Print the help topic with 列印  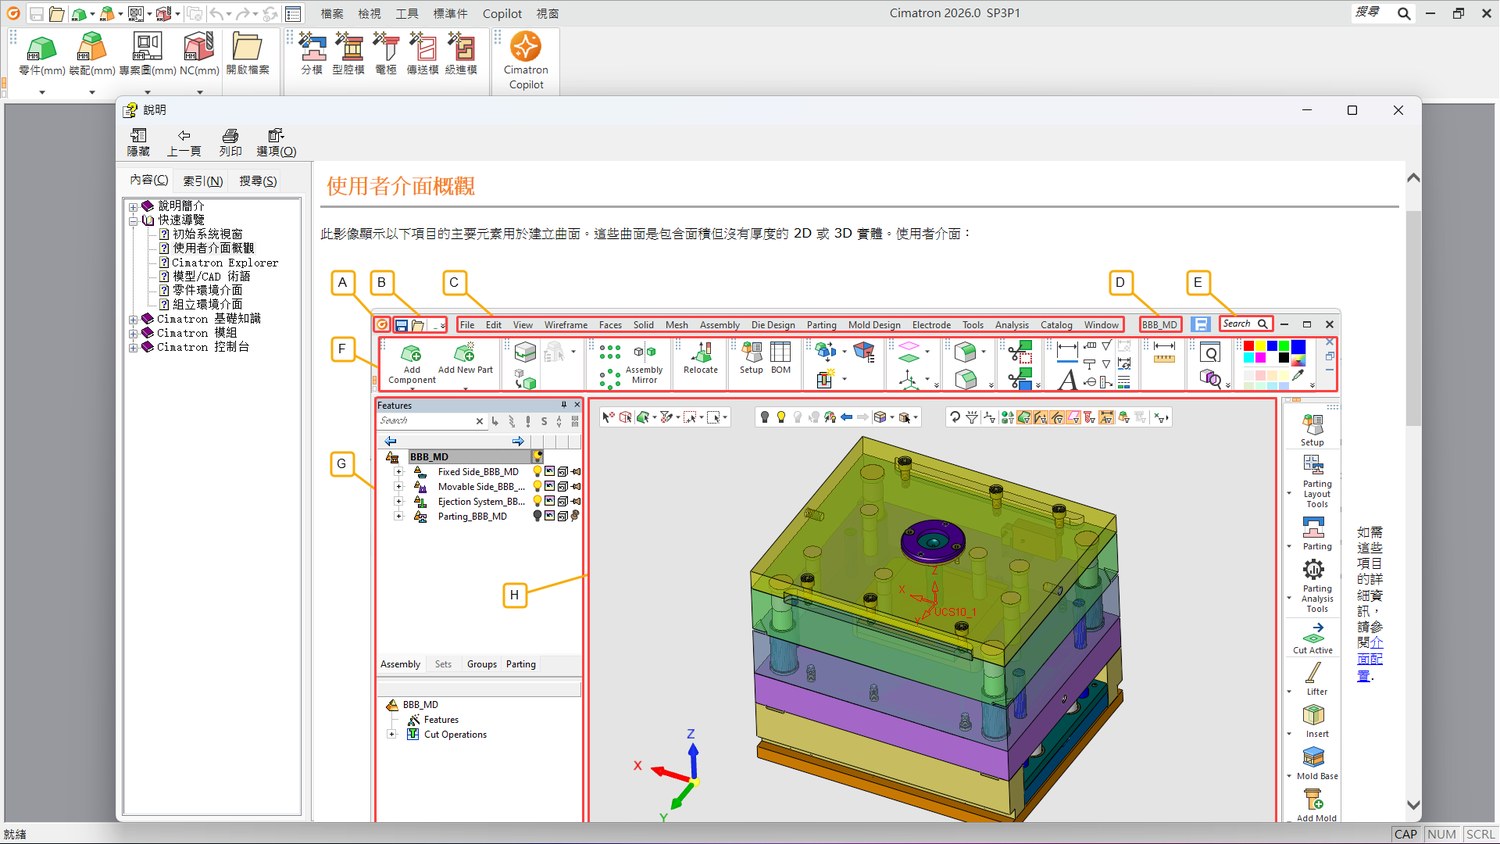coord(231,143)
